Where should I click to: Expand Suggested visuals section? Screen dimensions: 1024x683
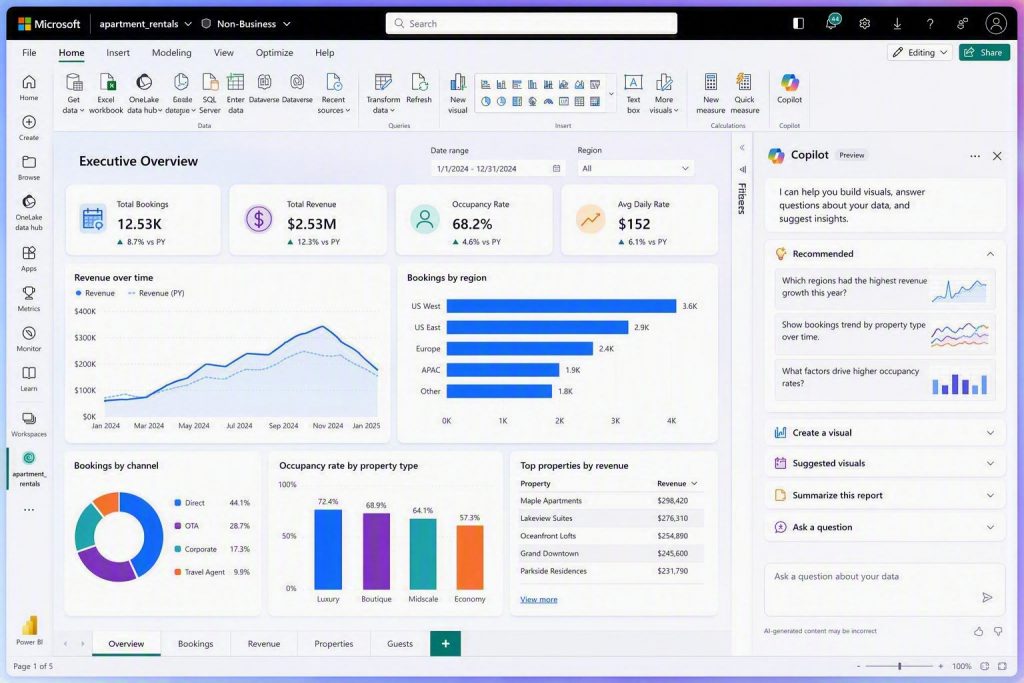[x=885, y=463]
